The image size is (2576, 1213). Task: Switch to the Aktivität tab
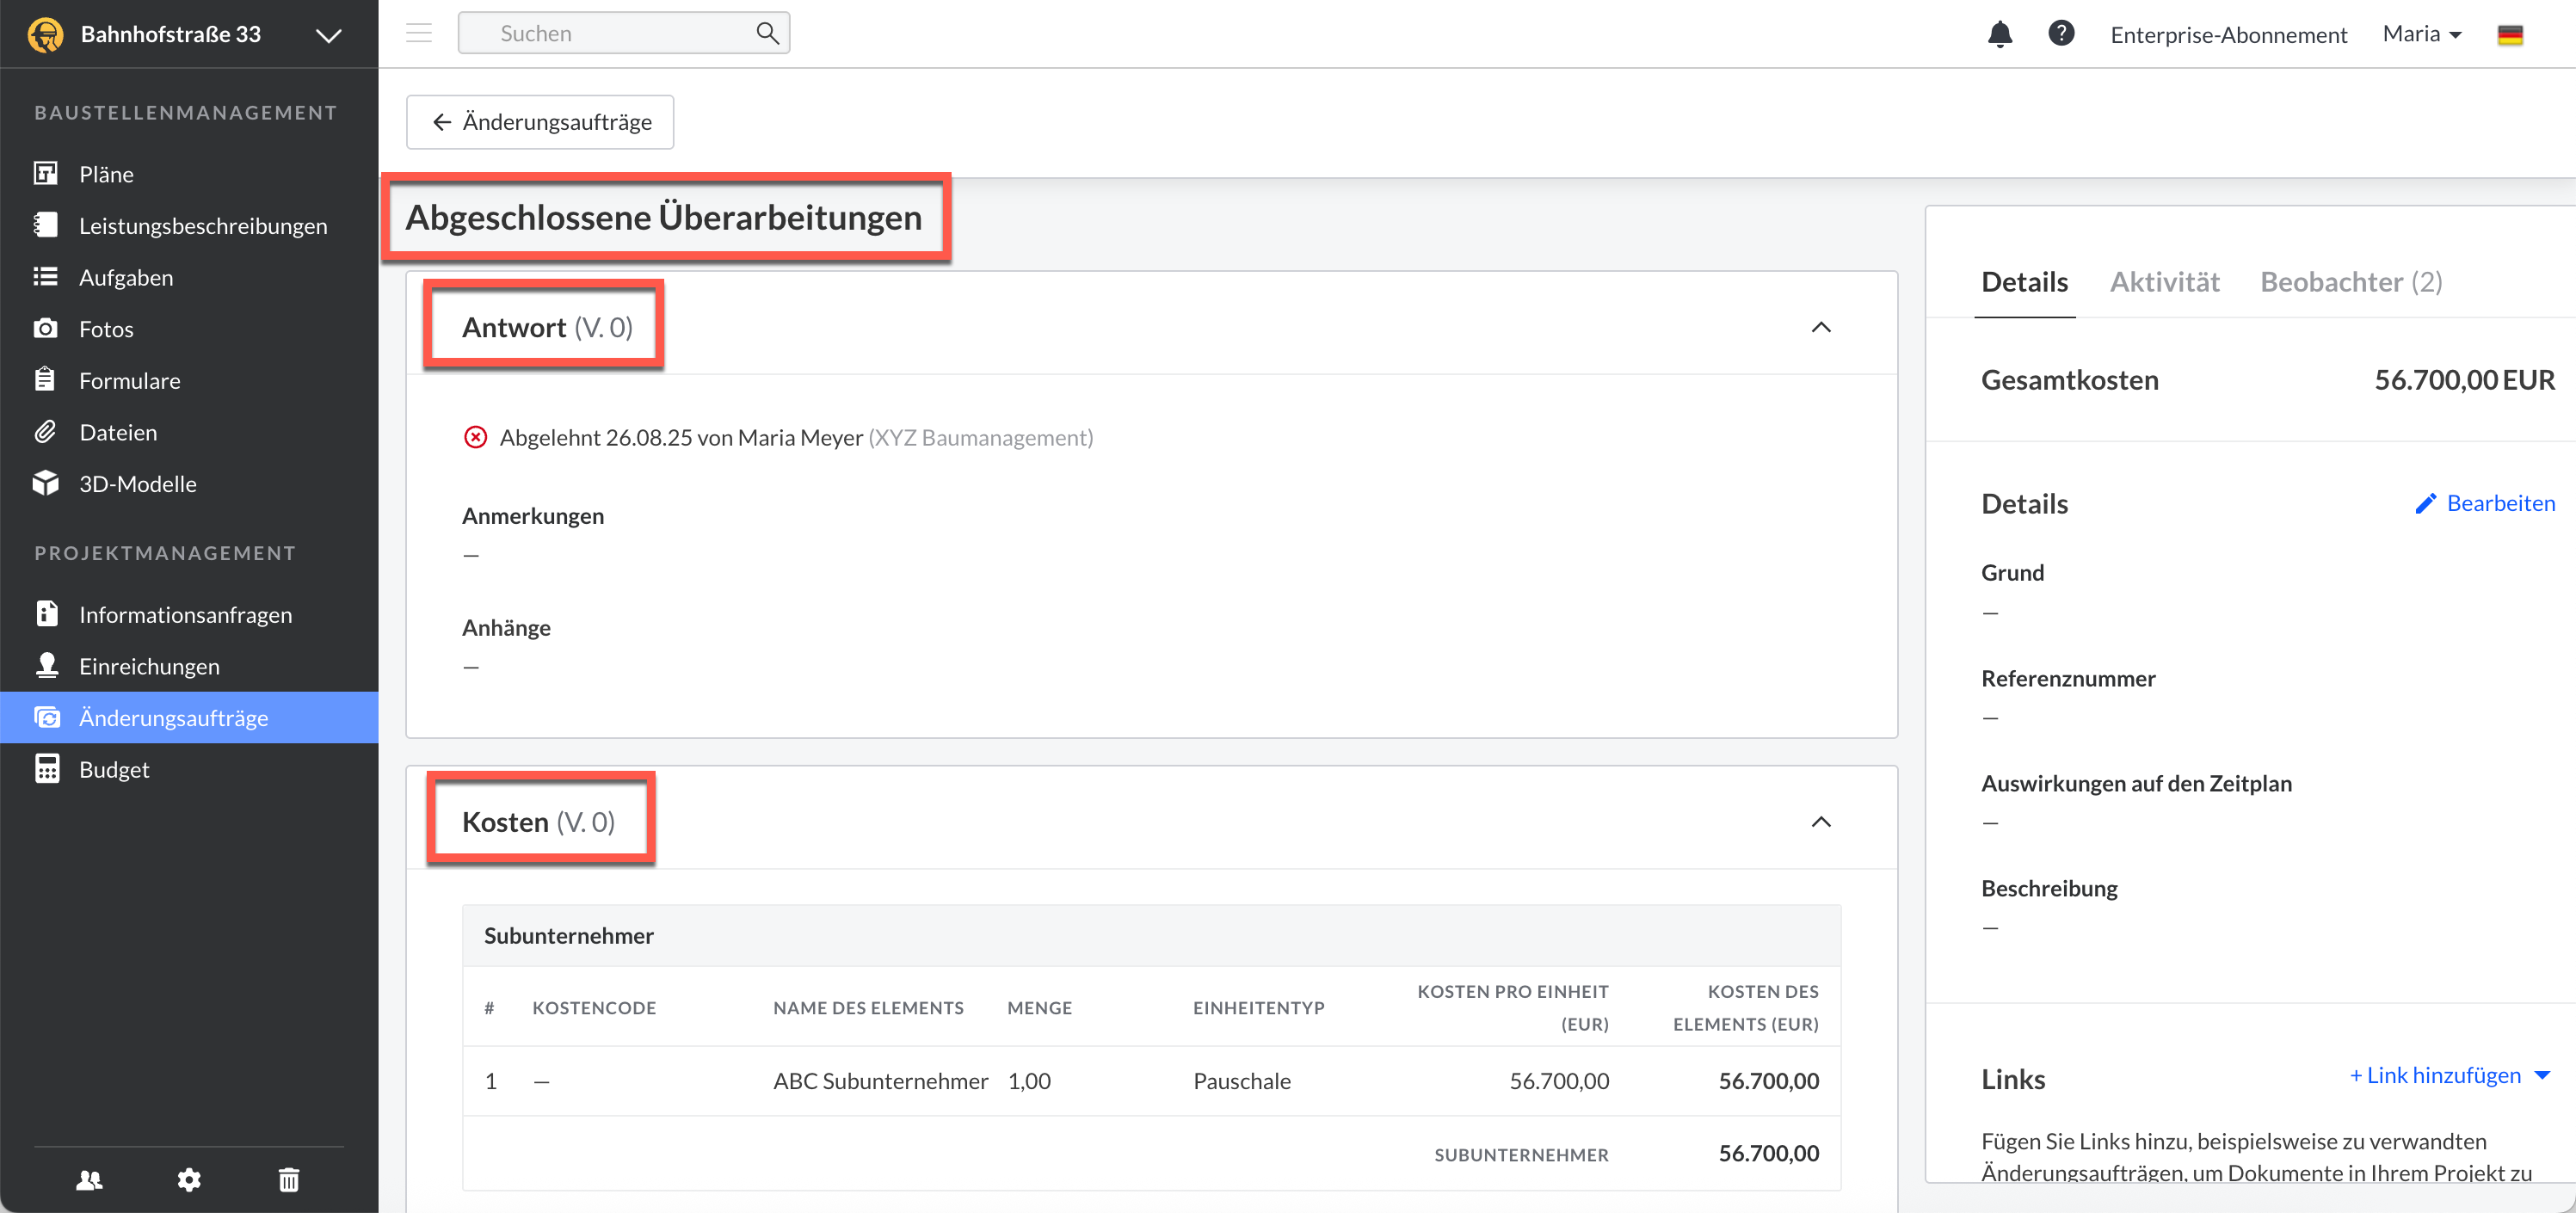(2164, 282)
